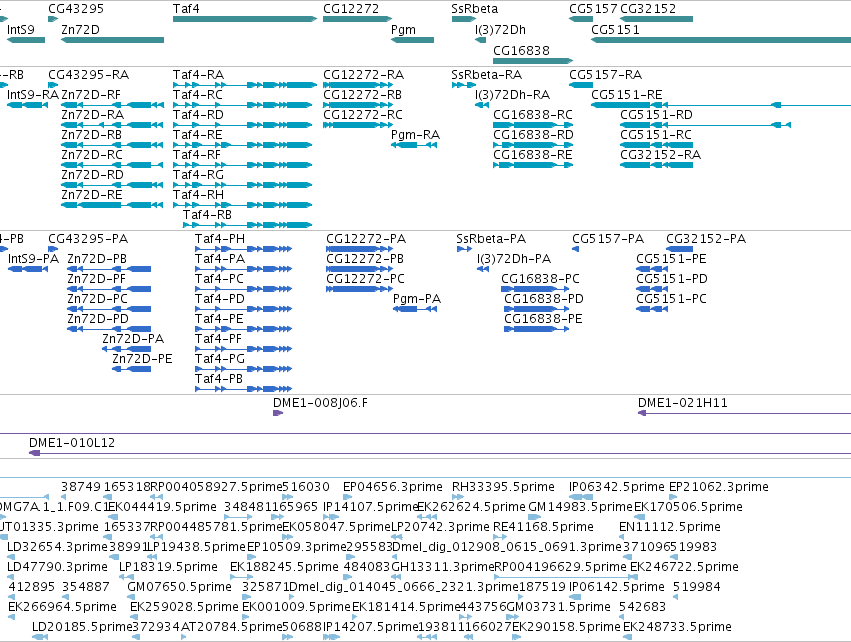This screenshot has width=851, height=642.
Task: Click the Taf4 gene label
Action: tap(186, 9)
